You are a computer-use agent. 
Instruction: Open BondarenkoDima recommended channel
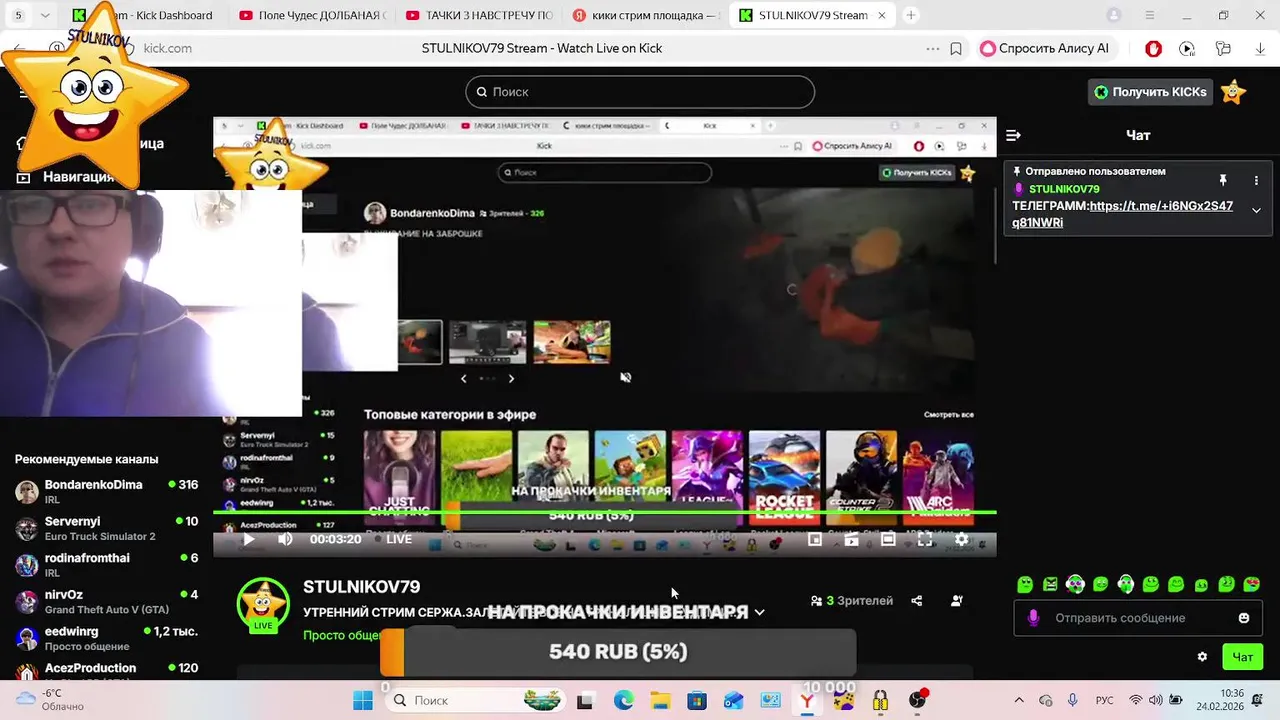[x=106, y=491]
